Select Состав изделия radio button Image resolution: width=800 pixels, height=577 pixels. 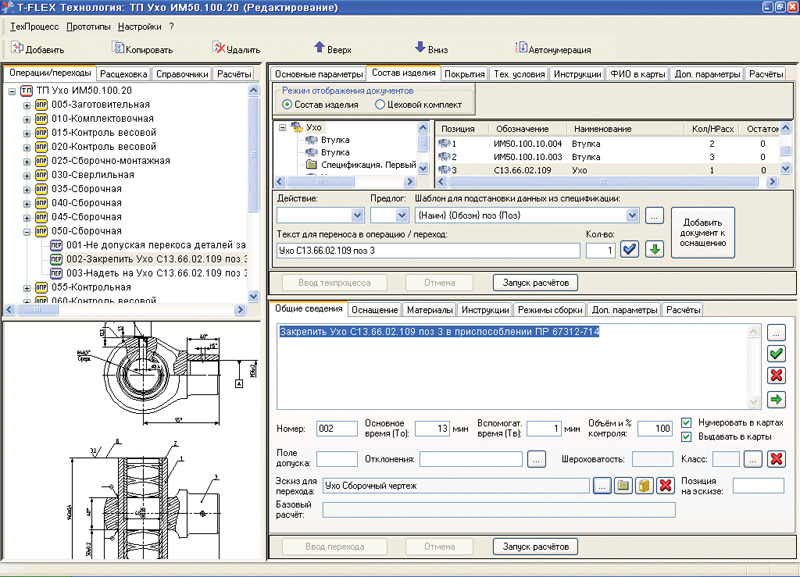[287, 105]
